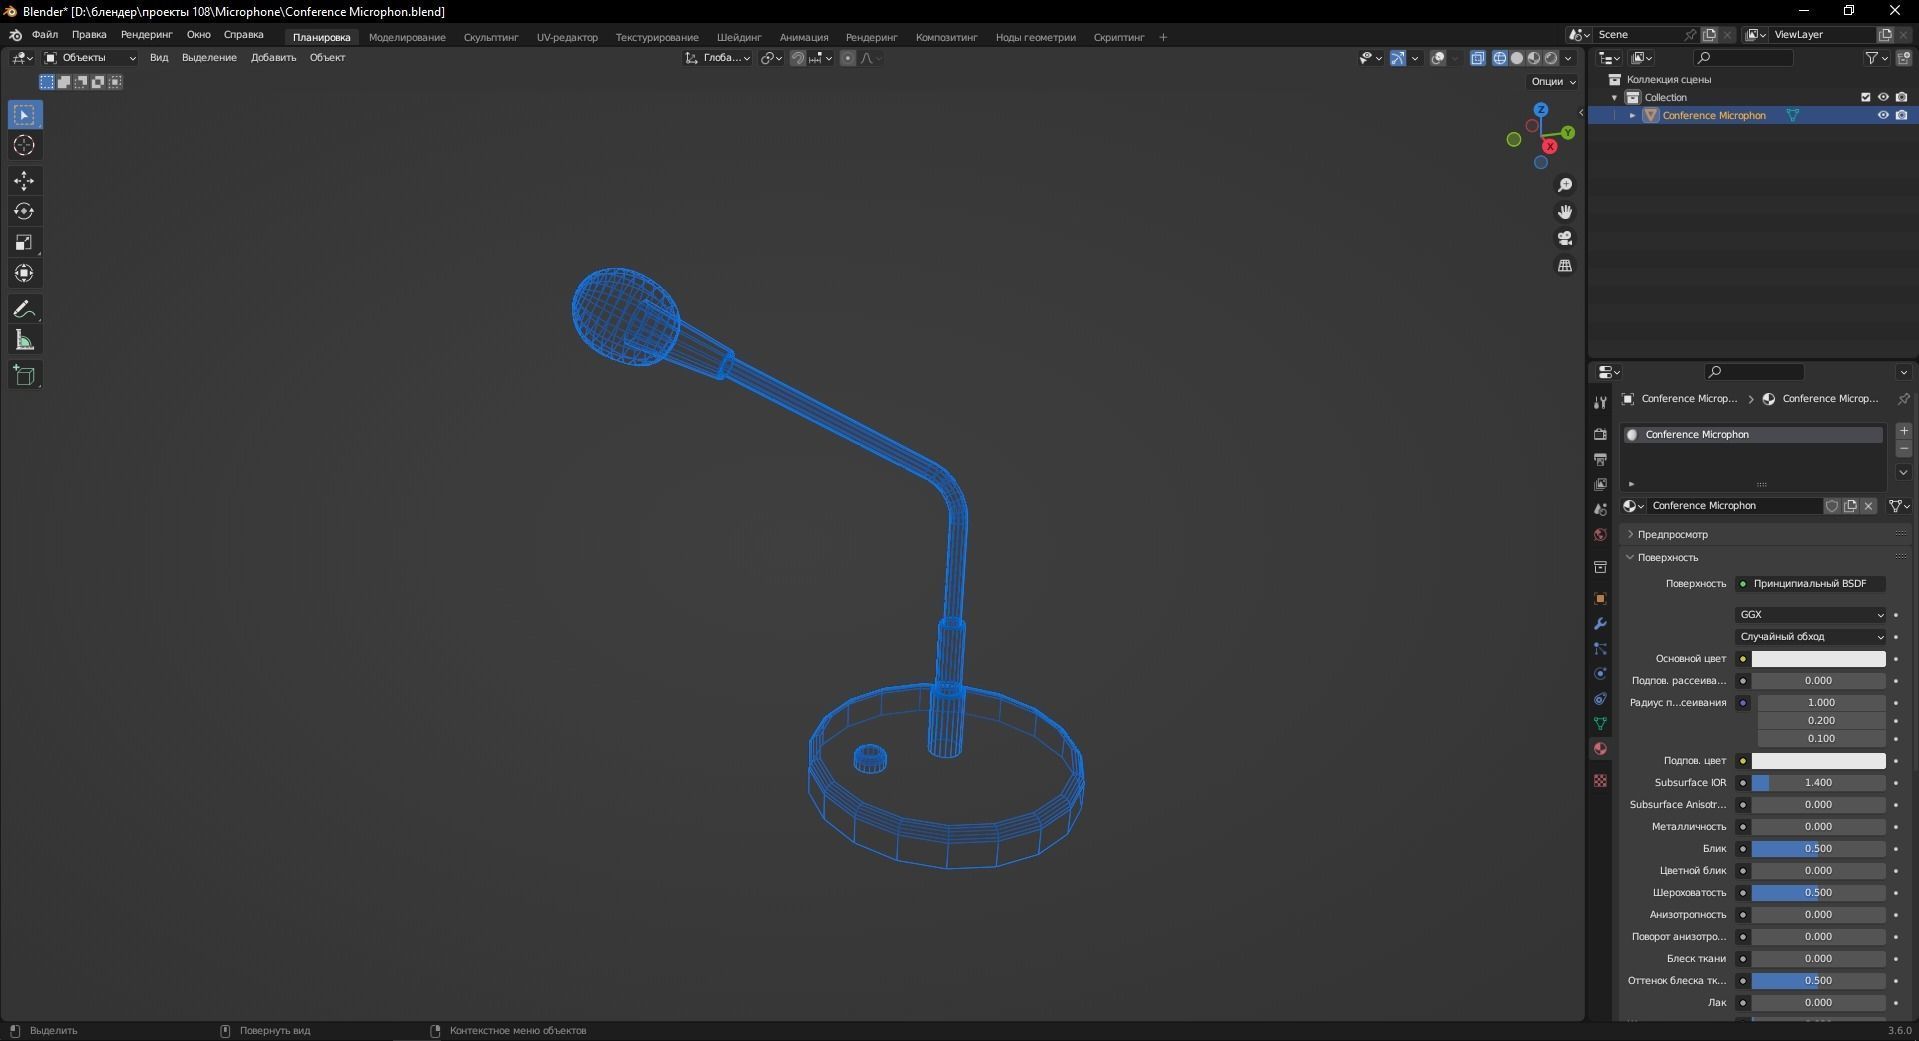Open the Добавить menu in viewport
Image resolution: width=1919 pixels, height=1041 pixels.
(273, 58)
